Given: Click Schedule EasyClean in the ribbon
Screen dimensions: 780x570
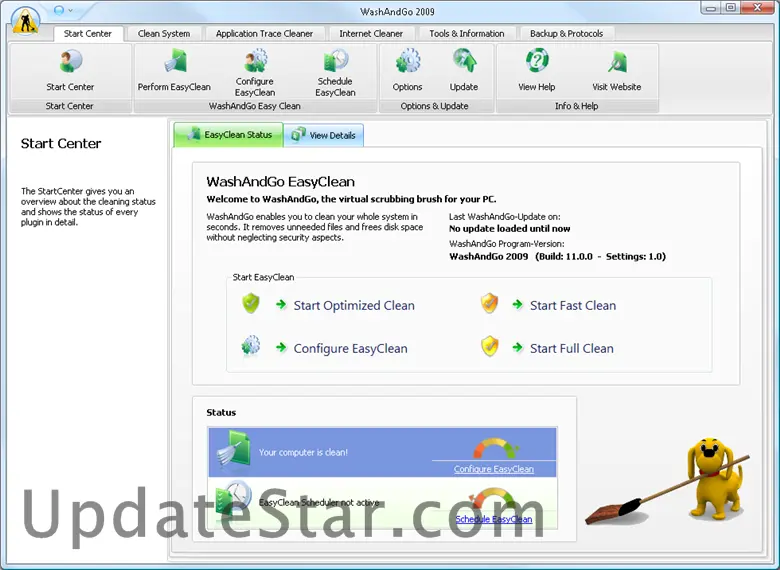Looking at the screenshot, I should (x=335, y=73).
